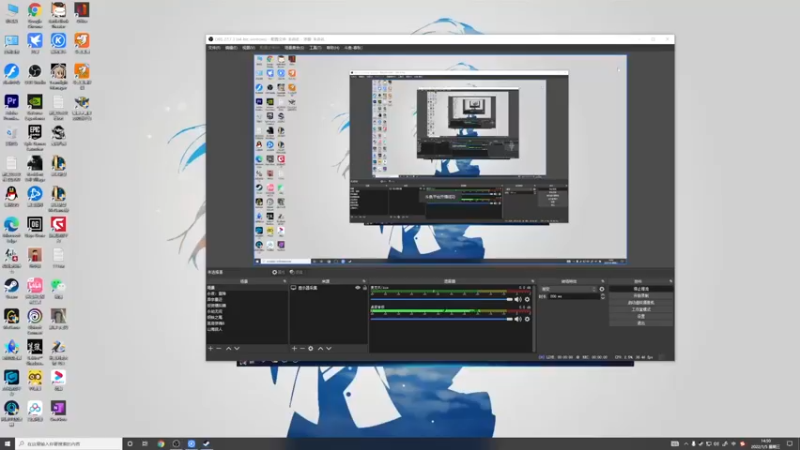The width and height of the screenshot is (800, 450).
Task: Open gear settings for the upper mixer audio track
Action: (527, 299)
